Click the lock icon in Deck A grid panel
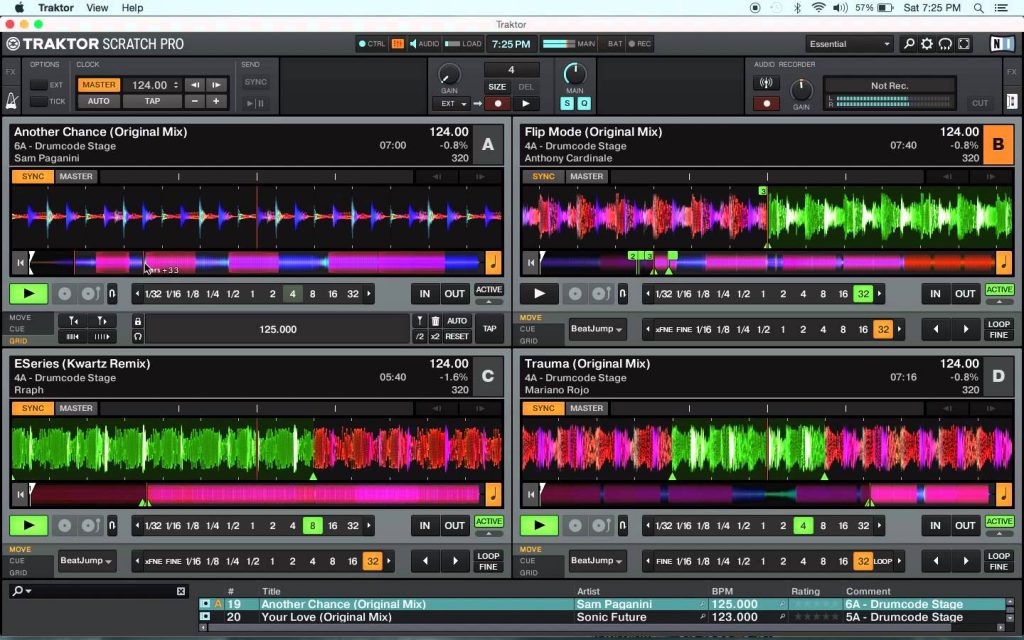1024x640 pixels. [x=137, y=321]
